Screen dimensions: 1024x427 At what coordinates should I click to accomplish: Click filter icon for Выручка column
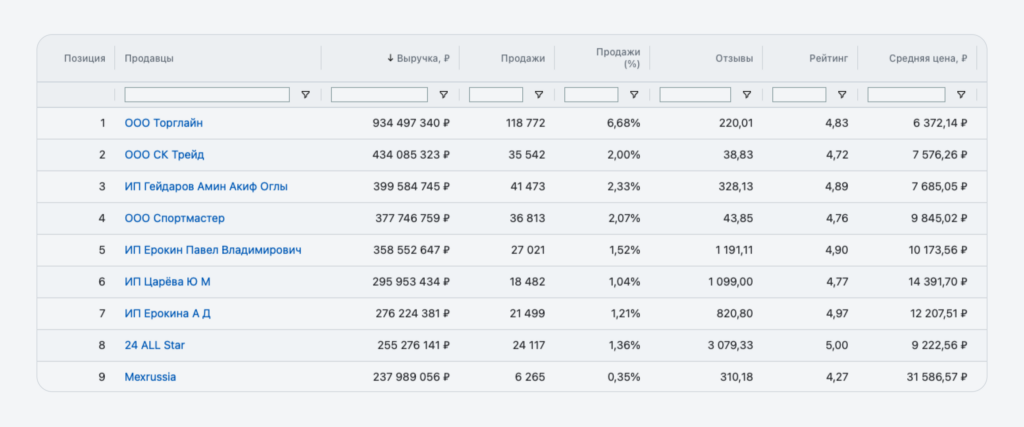443,95
